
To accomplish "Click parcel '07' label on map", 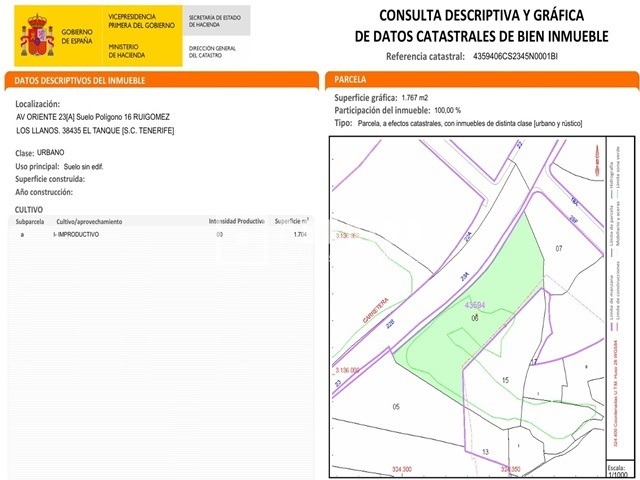I will click(x=559, y=248).
